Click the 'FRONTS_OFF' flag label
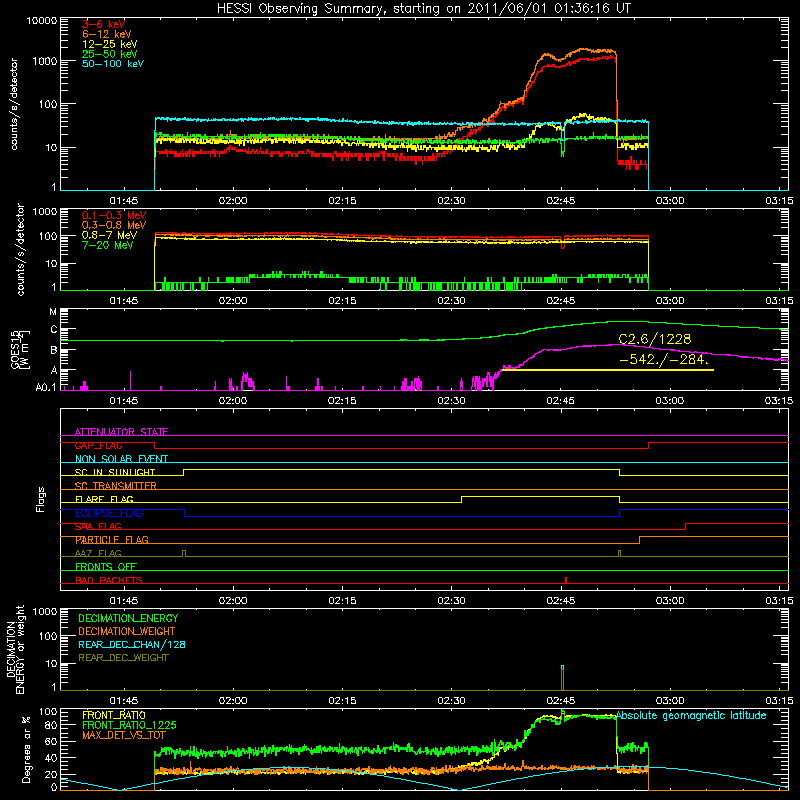This screenshot has height=800, width=800. click(x=106, y=567)
